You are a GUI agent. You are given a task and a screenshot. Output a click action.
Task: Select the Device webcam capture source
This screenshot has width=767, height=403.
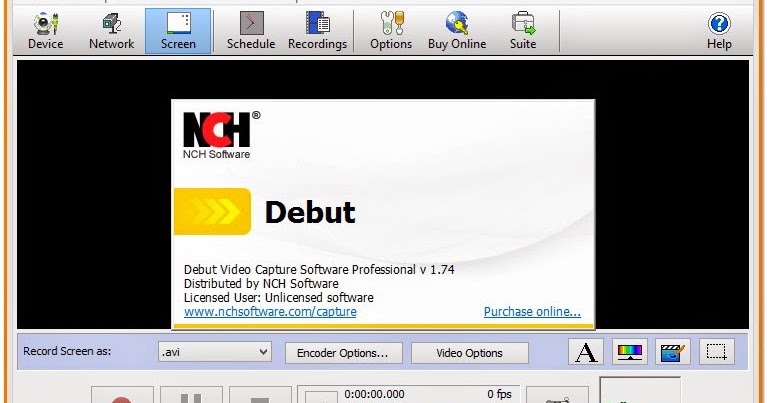pos(45,31)
